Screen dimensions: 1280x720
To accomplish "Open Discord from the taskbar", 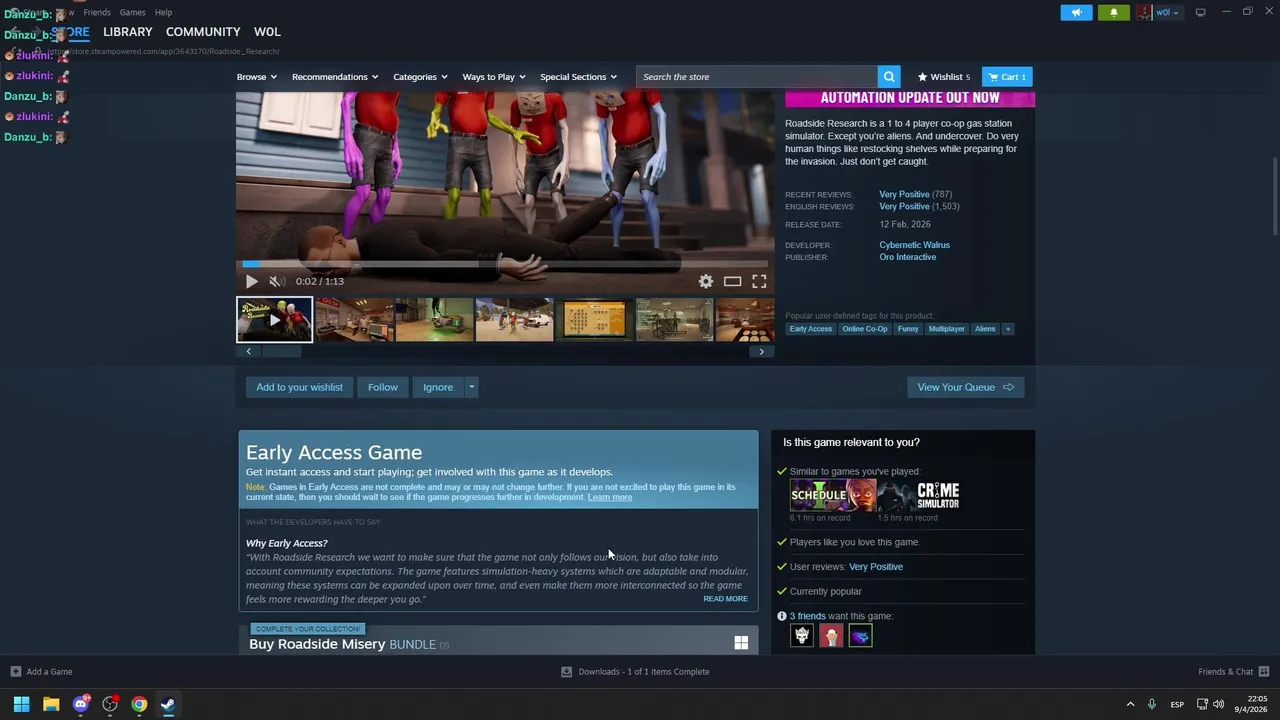I will pyautogui.click(x=81, y=704).
